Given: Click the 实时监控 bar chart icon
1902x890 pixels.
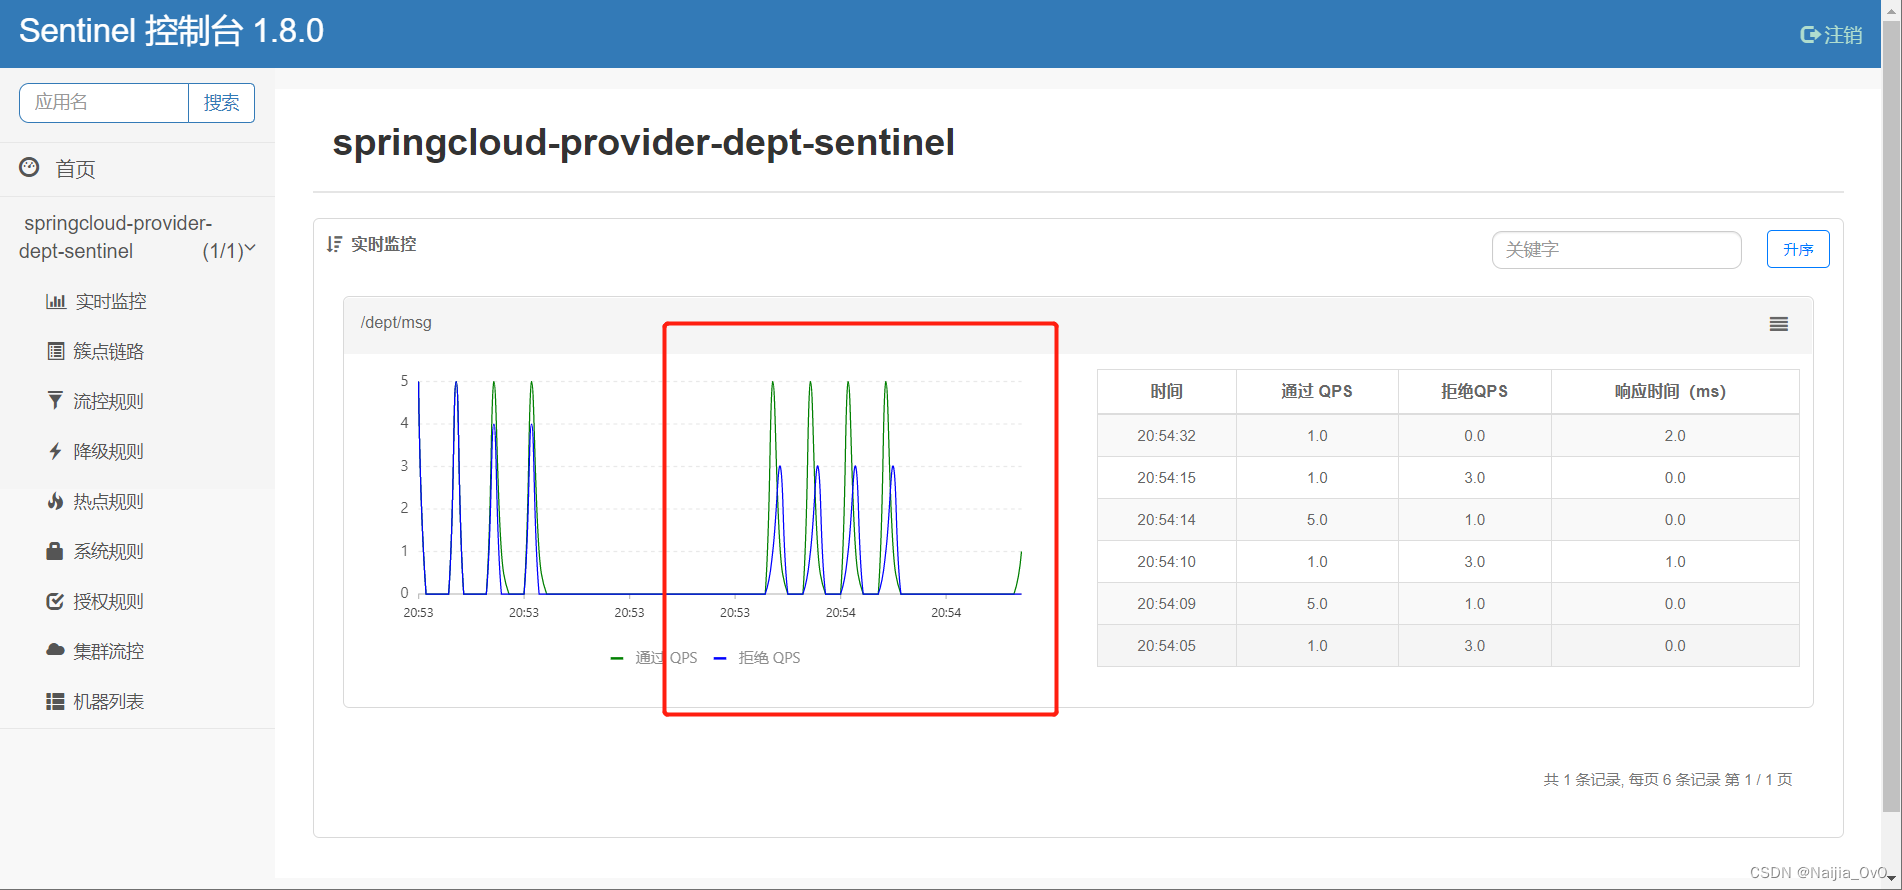Looking at the screenshot, I should click(x=56, y=301).
